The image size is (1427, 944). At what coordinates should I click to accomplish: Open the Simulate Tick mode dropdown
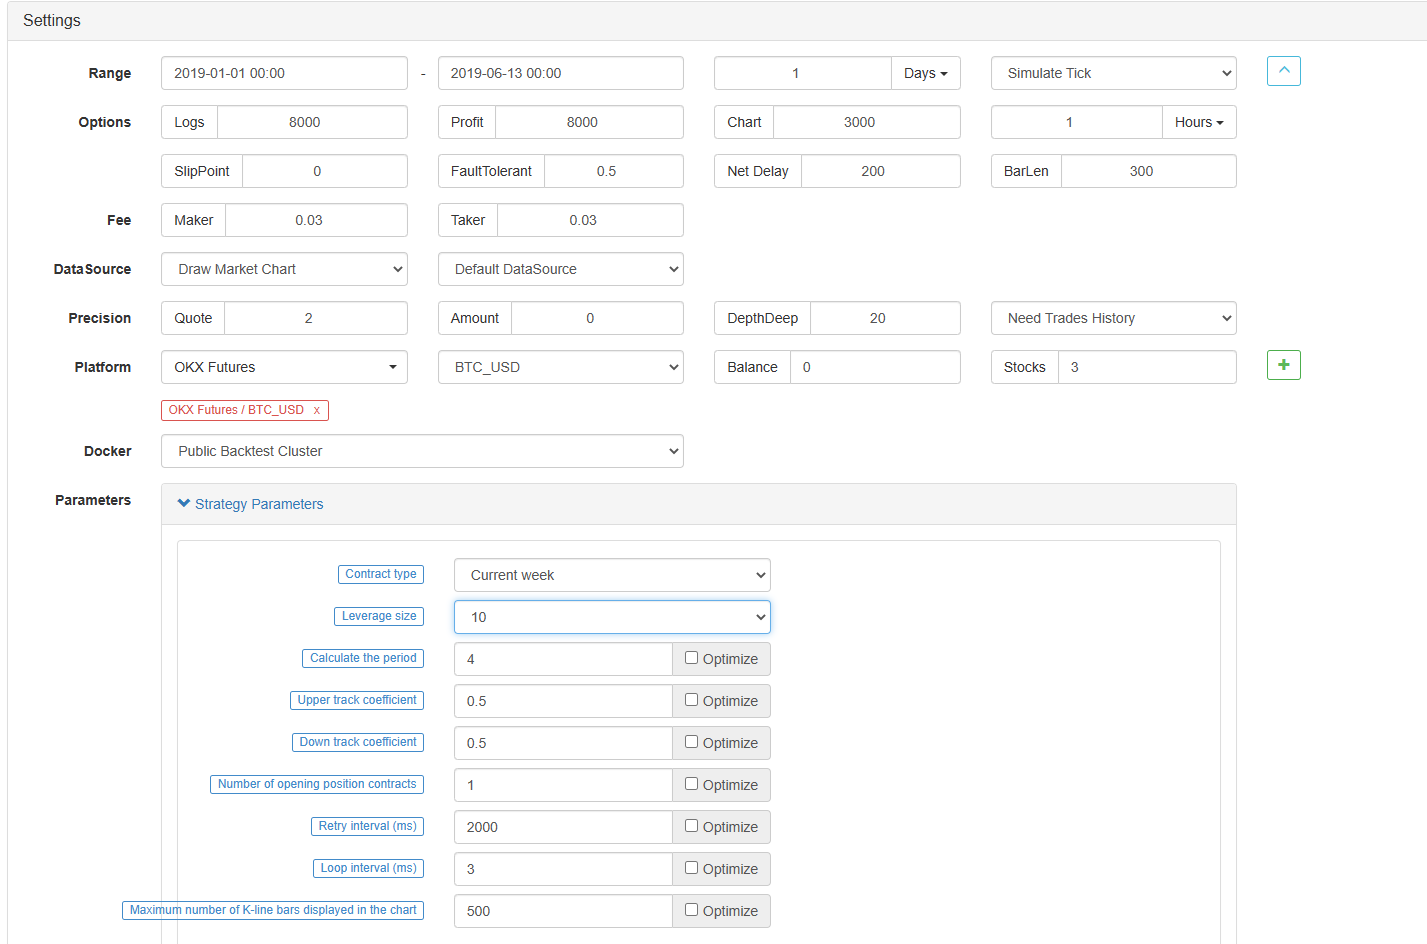pos(1113,73)
